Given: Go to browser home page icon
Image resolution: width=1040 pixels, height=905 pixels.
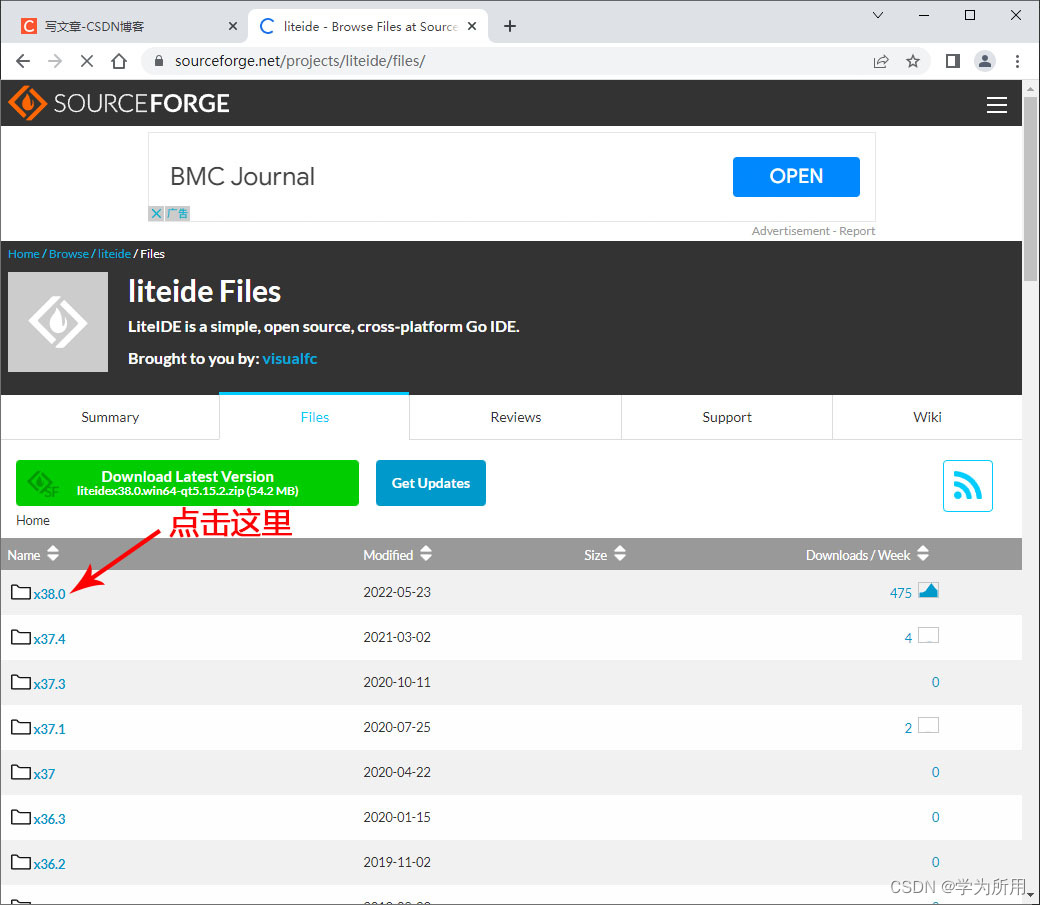Looking at the screenshot, I should point(119,61).
